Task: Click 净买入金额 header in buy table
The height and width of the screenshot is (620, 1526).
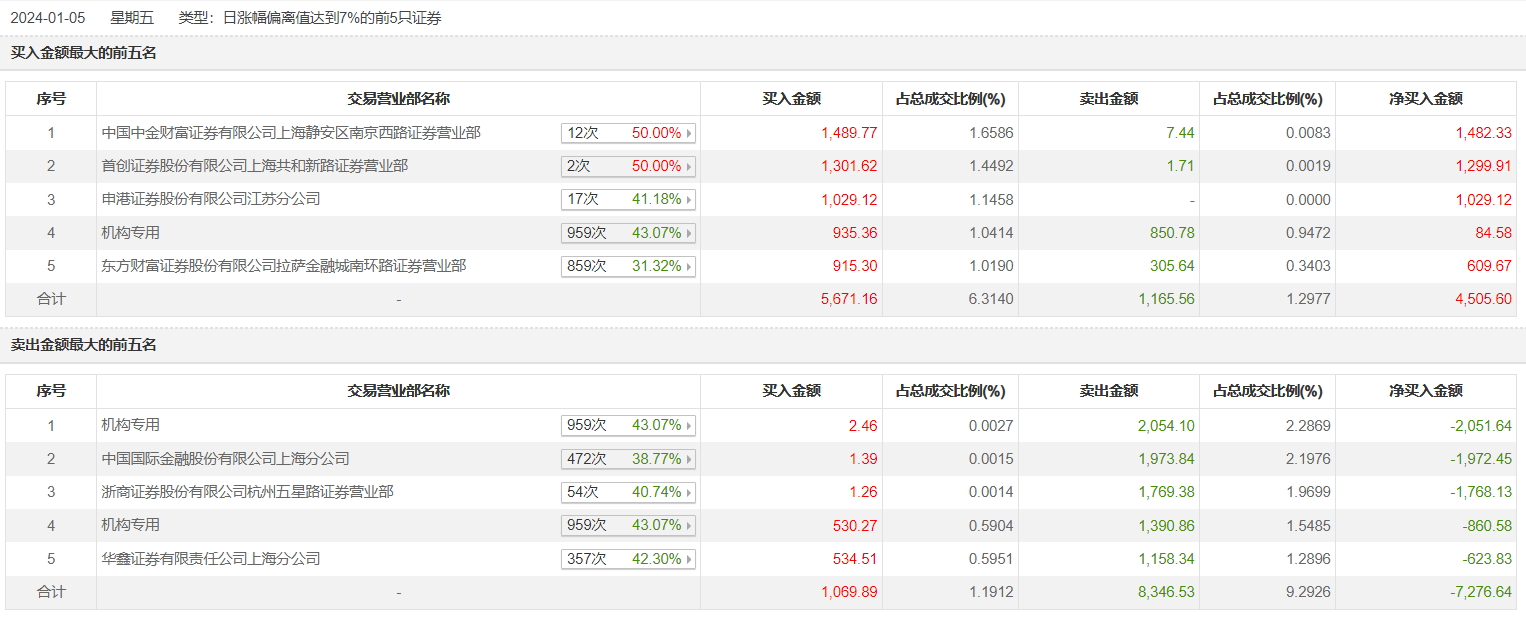Action: [1425, 99]
